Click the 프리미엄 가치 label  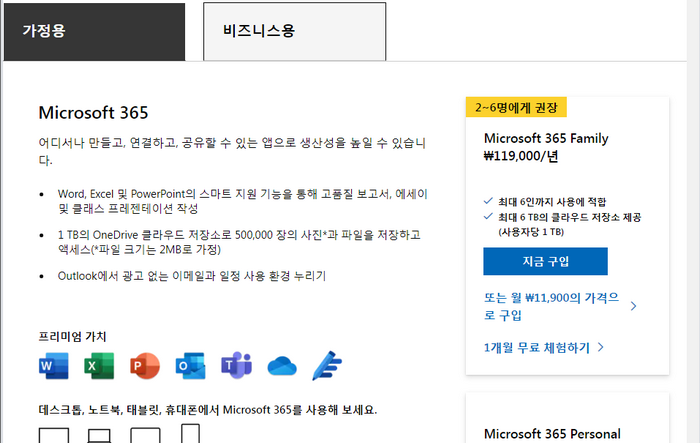click(72, 336)
